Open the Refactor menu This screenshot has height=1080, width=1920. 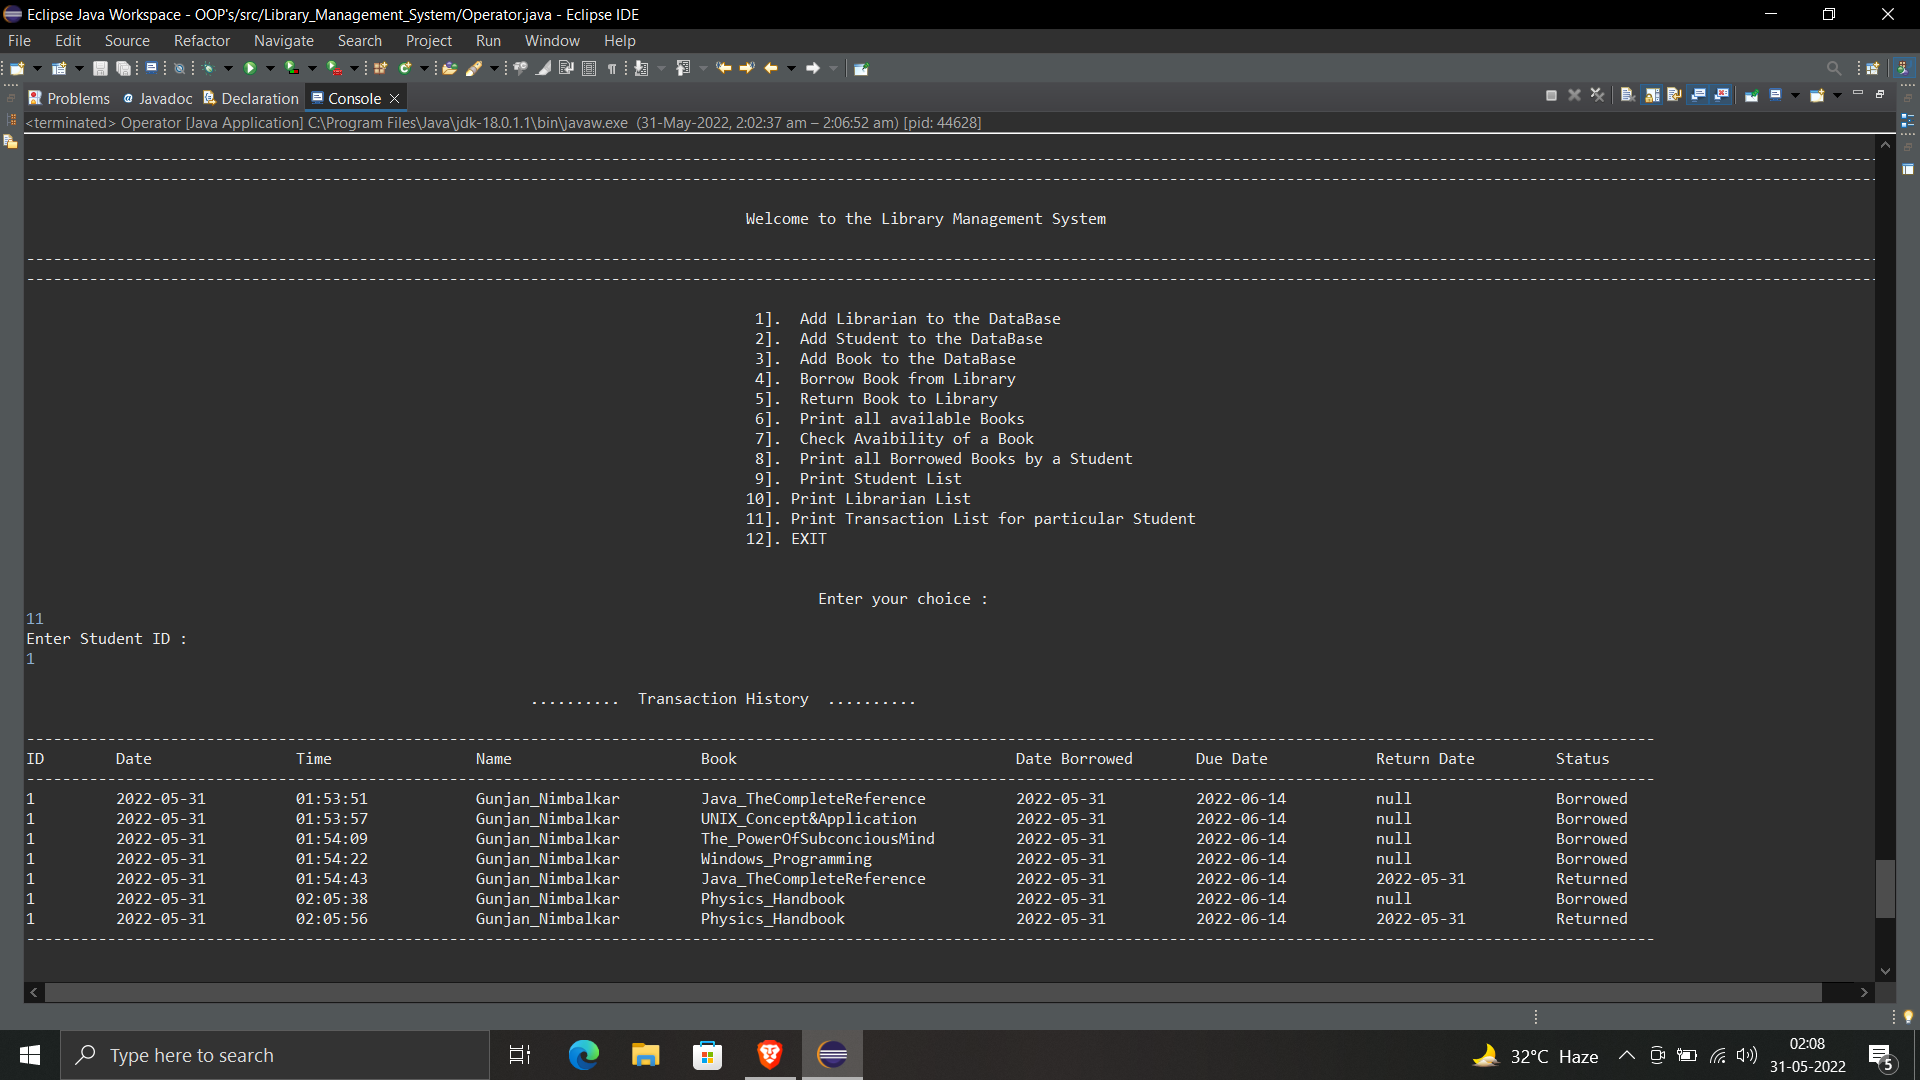coord(201,41)
